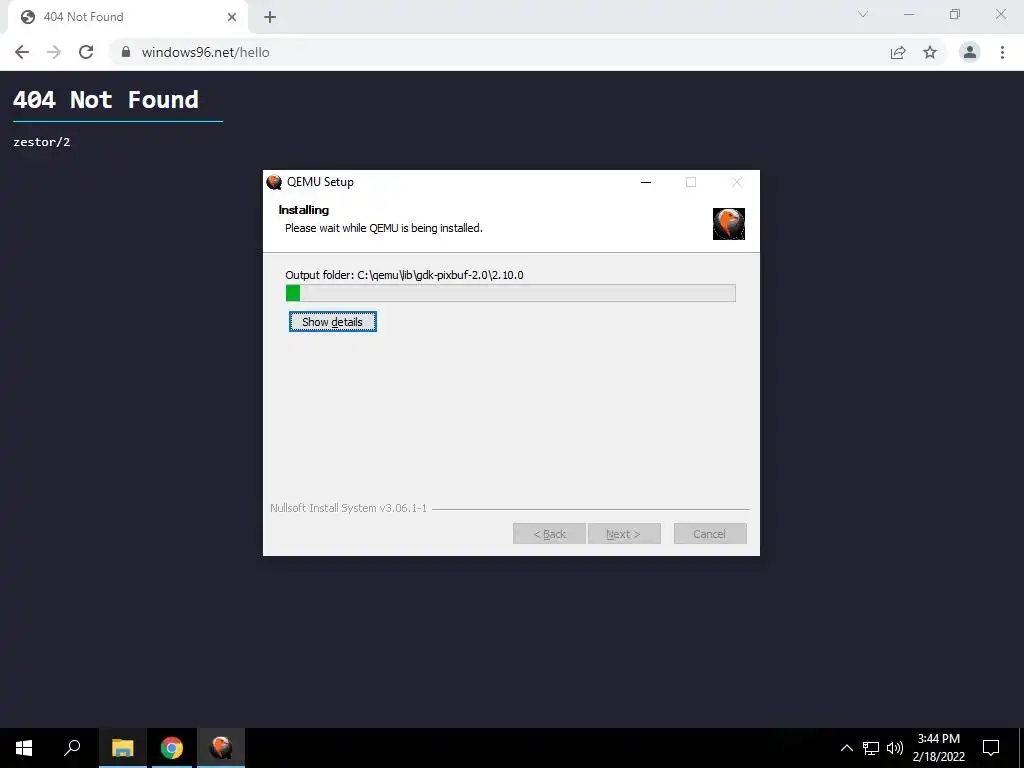Minimize the QEMU Setup window

pyautogui.click(x=646, y=182)
